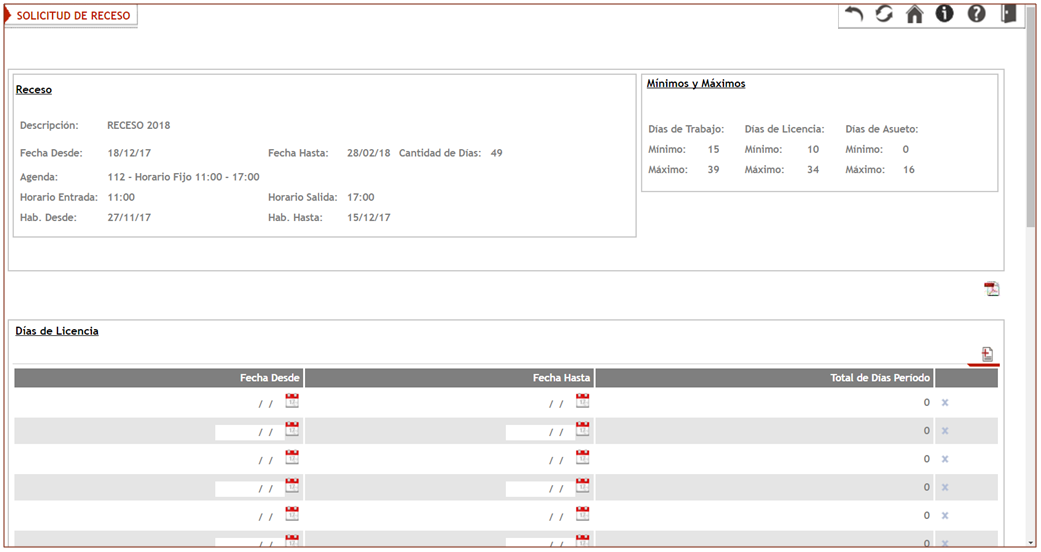Exit using the door icon
The height and width of the screenshot is (552, 1041).
(1008, 14)
